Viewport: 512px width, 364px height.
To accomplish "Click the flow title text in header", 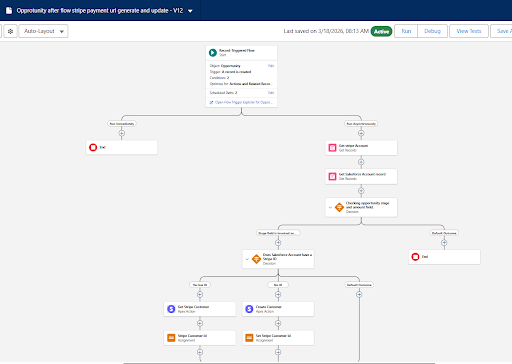I will pyautogui.click(x=100, y=11).
